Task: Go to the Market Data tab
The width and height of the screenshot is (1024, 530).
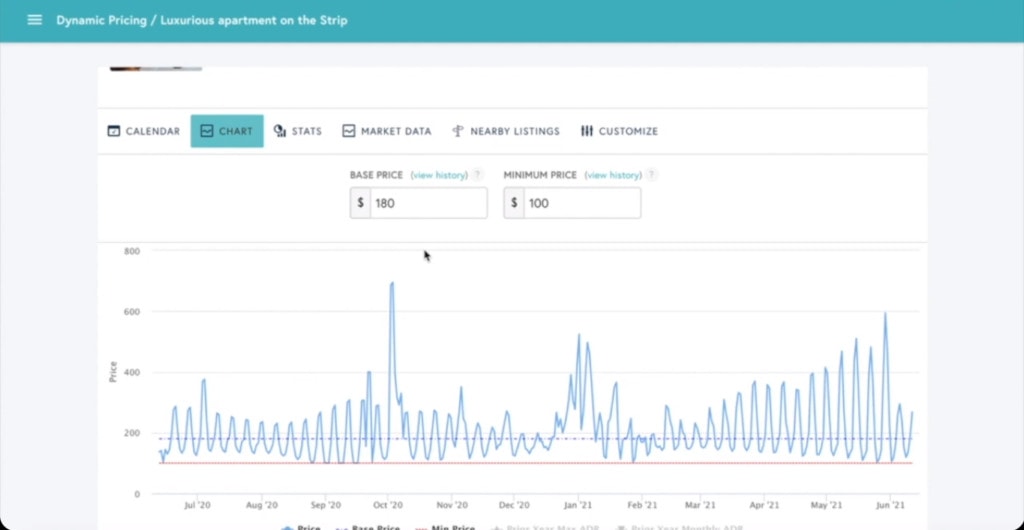Action: (x=387, y=131)
